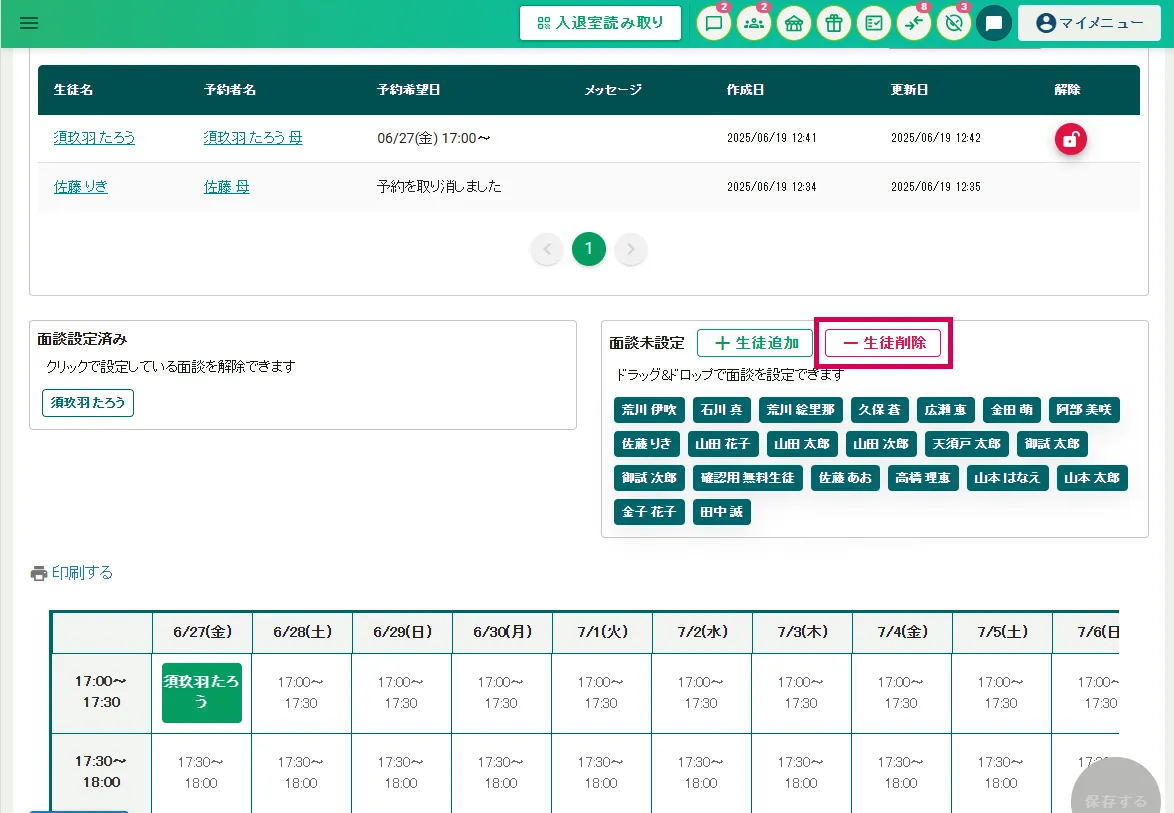This screenshot has height=813, width=1174.
Task: Click the crossed-out circle icon with badge 3
Action: (x=954, y=24)
